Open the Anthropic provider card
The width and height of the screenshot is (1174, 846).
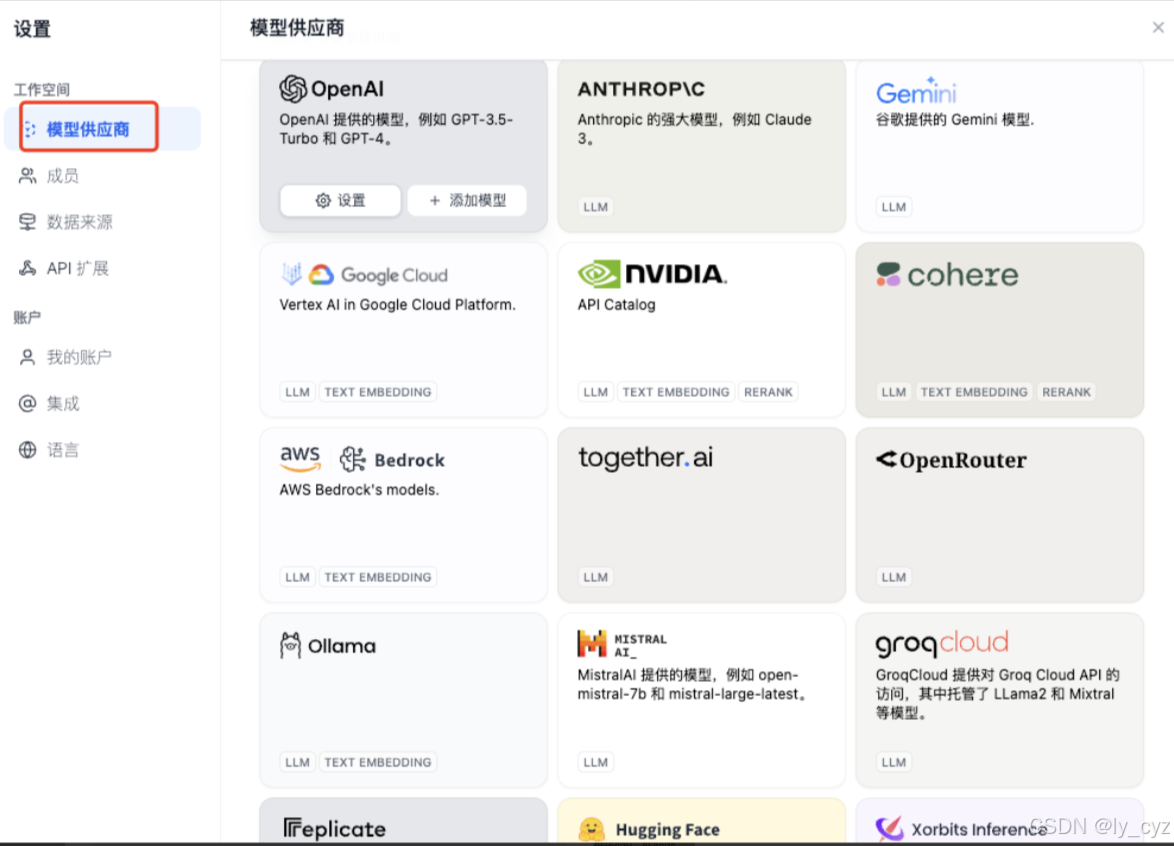[x=700, y=145]
